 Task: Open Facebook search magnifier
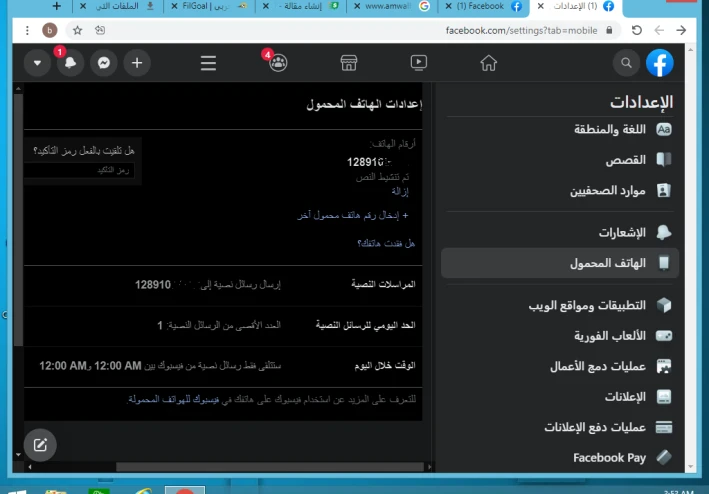(x=626, y=63)
